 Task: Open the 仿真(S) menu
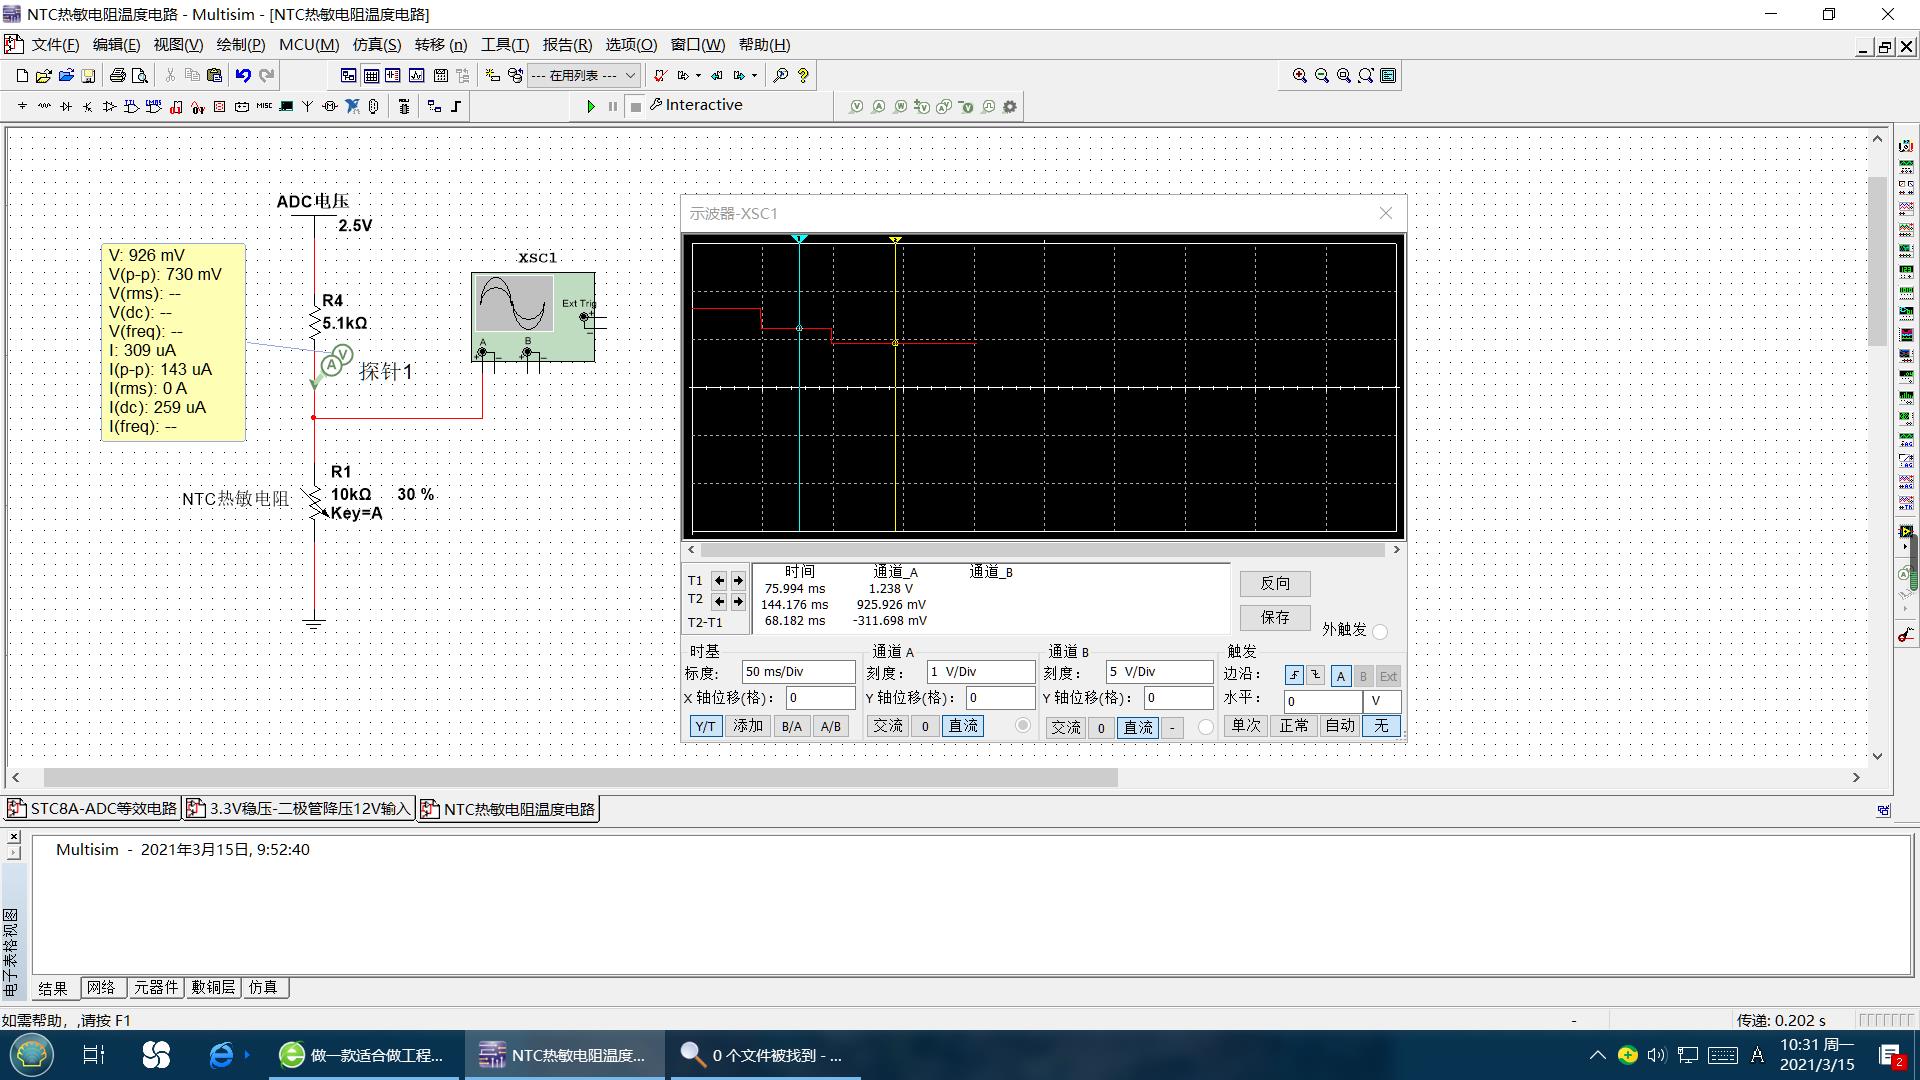pyautogui.click(x=377, y=45)
